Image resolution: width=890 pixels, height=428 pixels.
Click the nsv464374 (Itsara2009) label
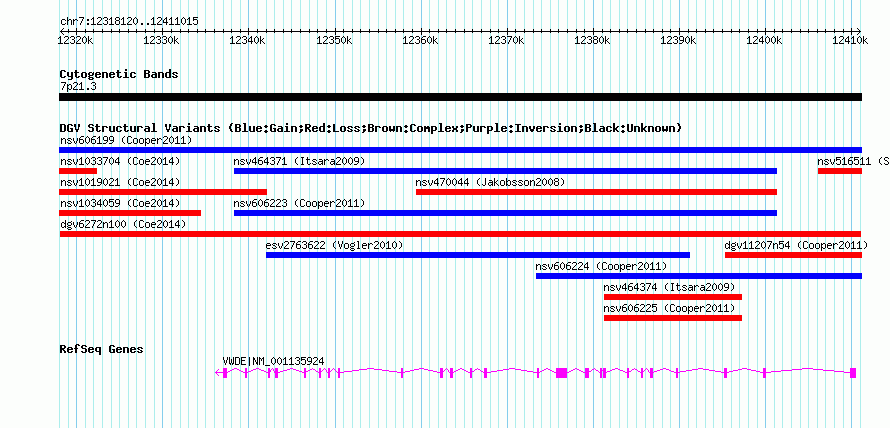click(x=669, y=287)
